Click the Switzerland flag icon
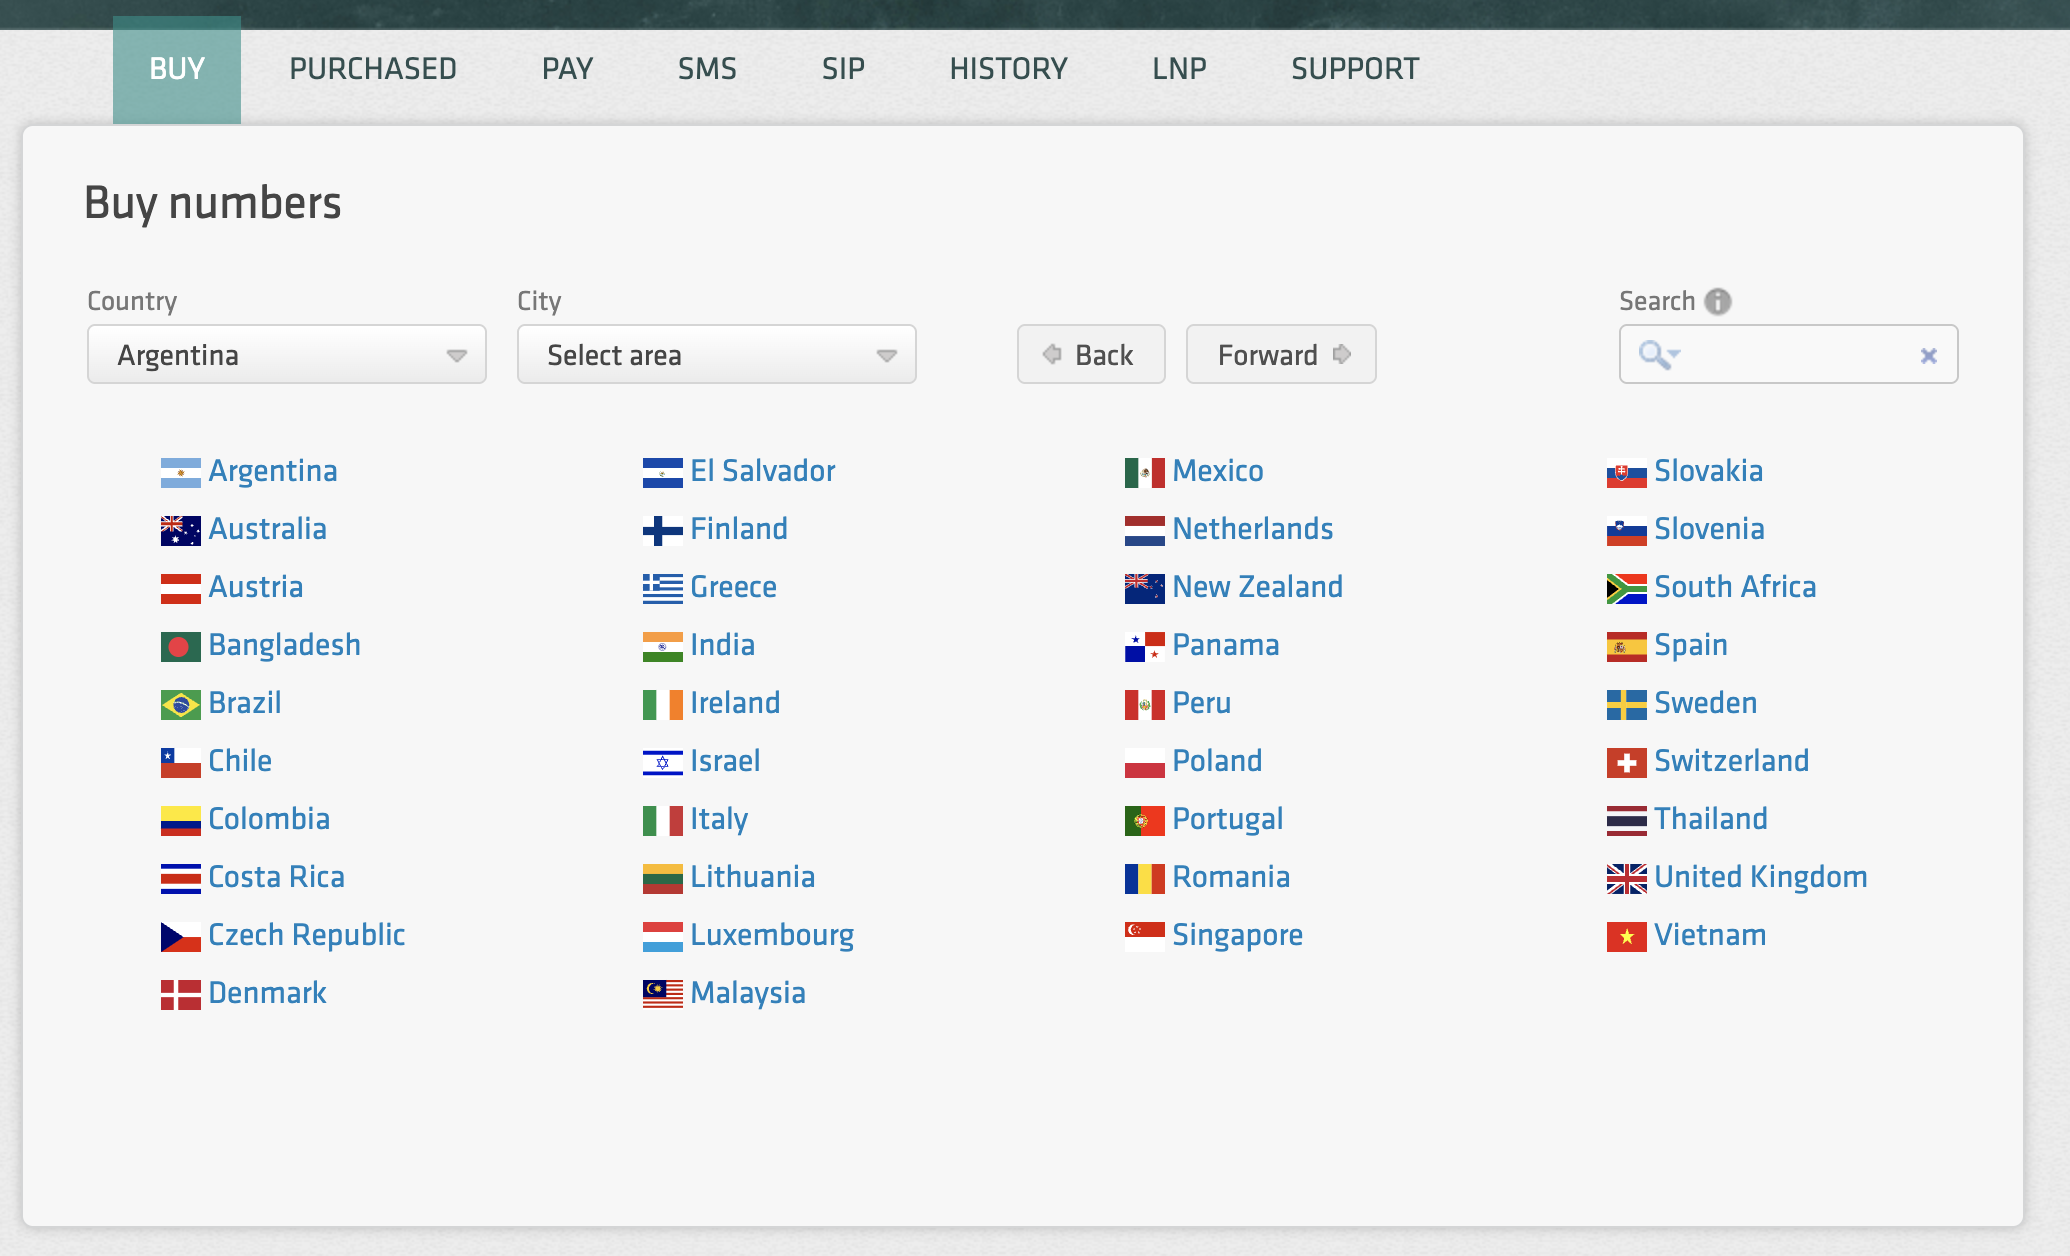Viewport: 2070px width, 1256px height. (x=1626, y=762)
